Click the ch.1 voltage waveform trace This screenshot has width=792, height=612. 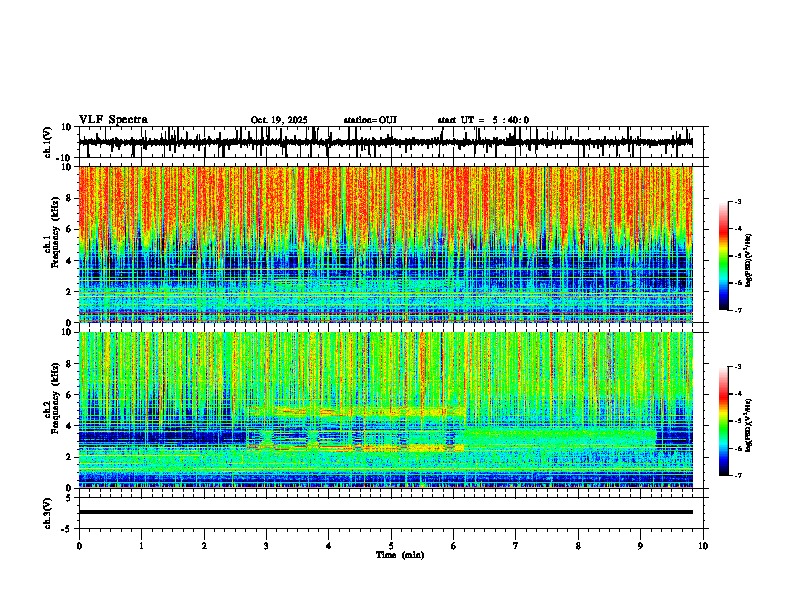[x=385, y=142]
